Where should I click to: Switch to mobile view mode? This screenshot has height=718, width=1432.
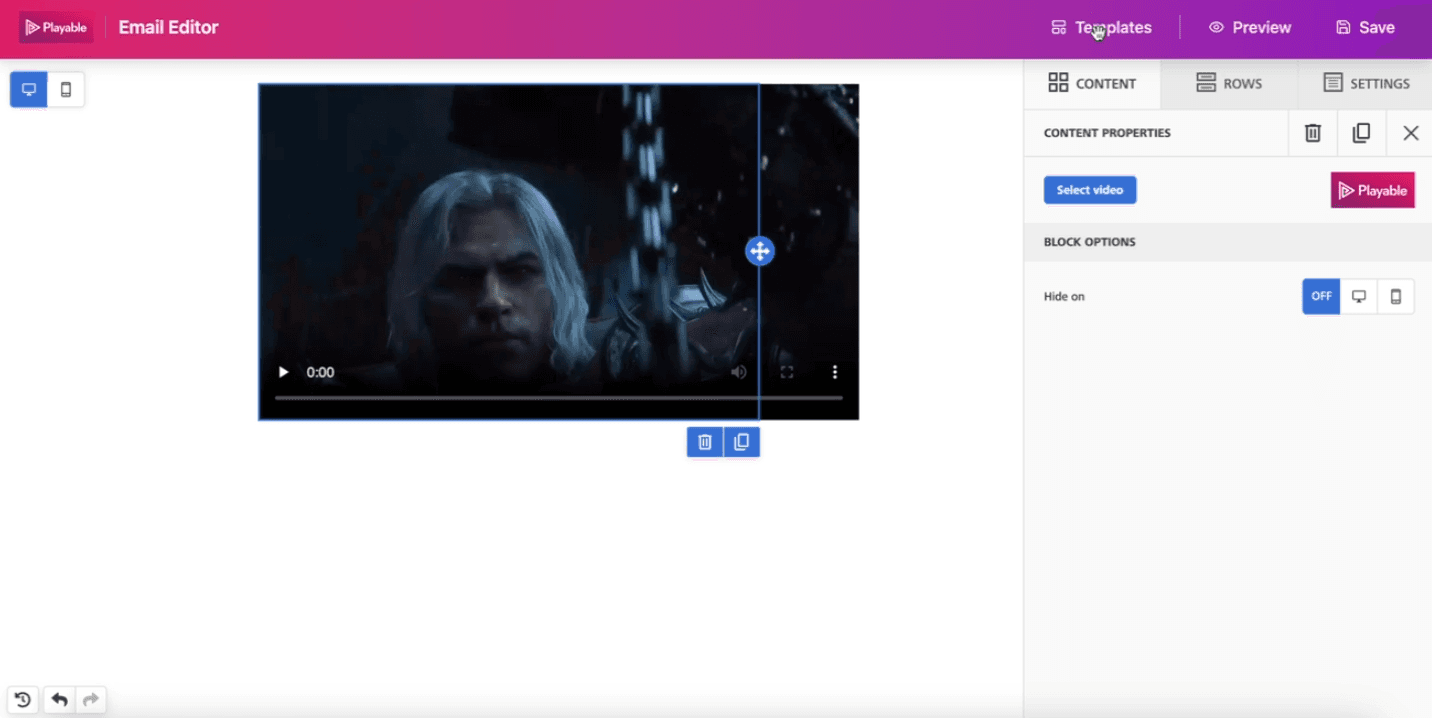(66, 89)
